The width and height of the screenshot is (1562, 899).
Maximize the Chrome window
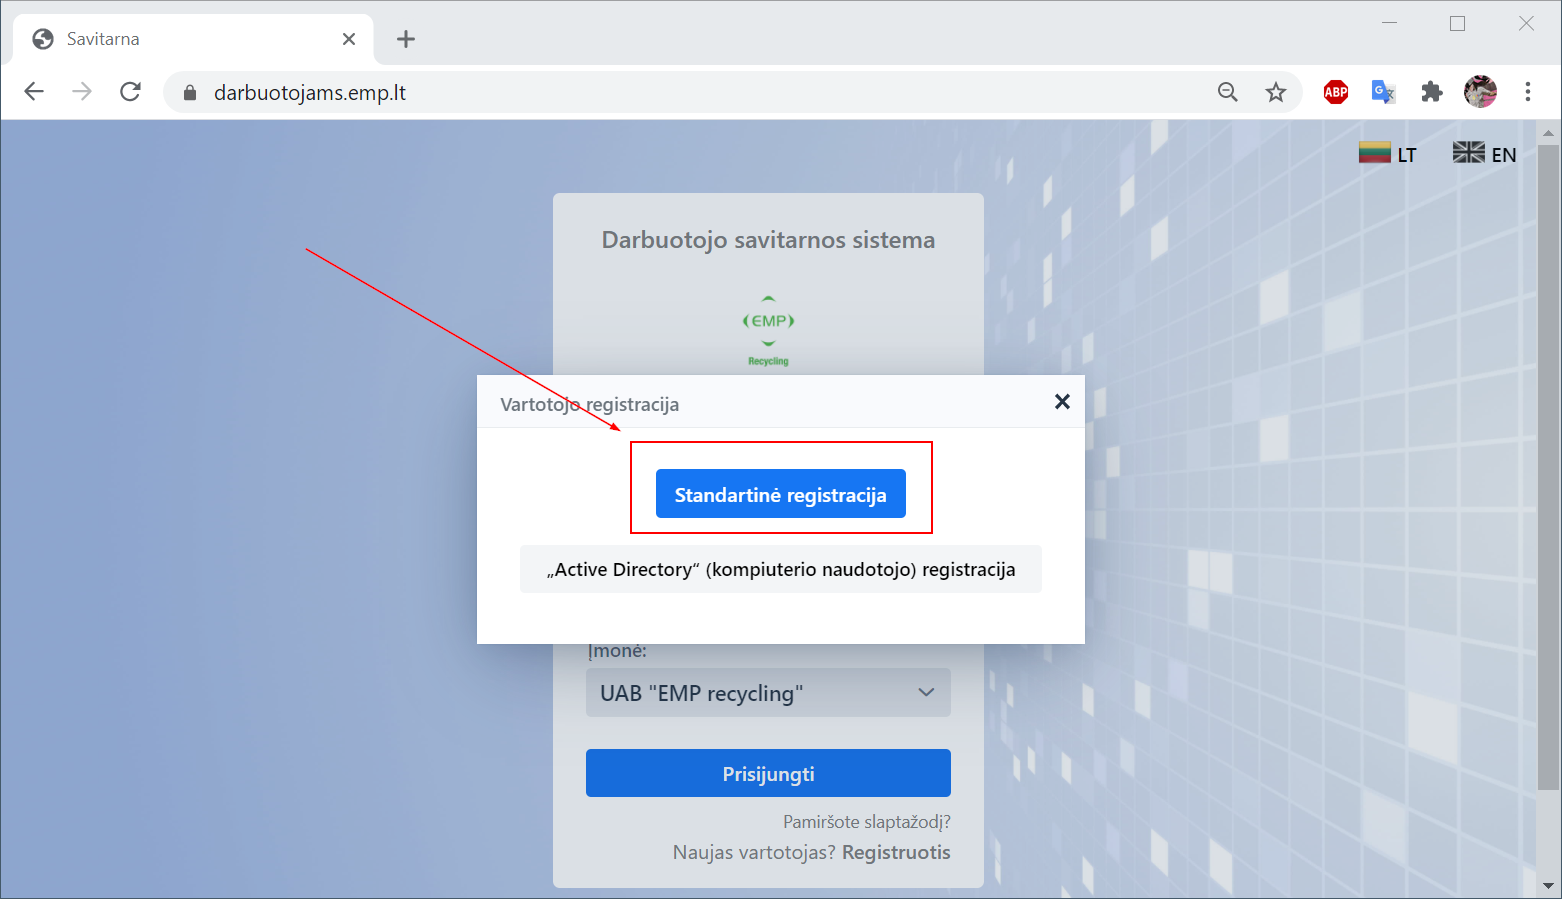pyautogui.click(x=1457, y=23)
